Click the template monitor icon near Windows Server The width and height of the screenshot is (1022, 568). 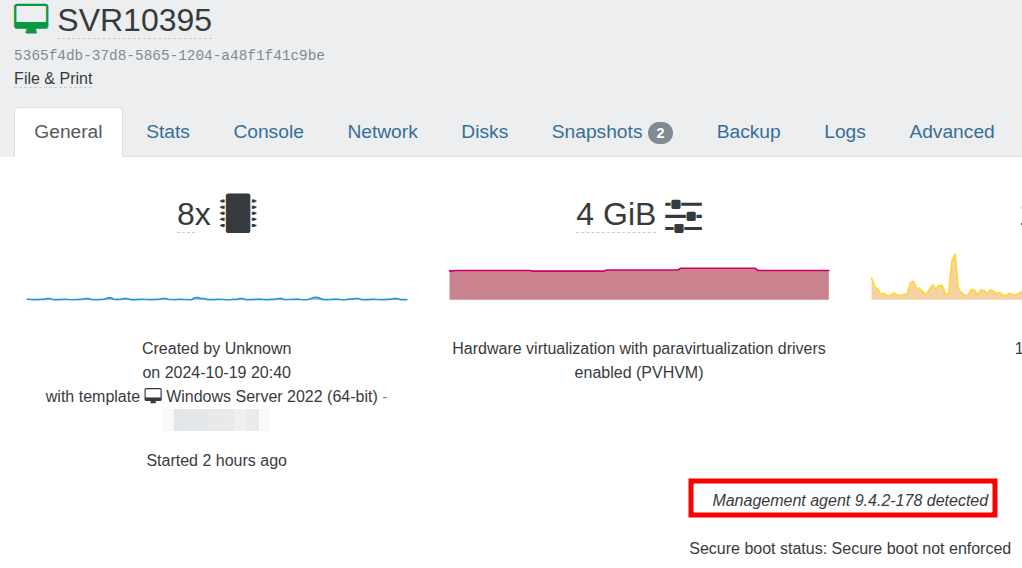(153, 397)
